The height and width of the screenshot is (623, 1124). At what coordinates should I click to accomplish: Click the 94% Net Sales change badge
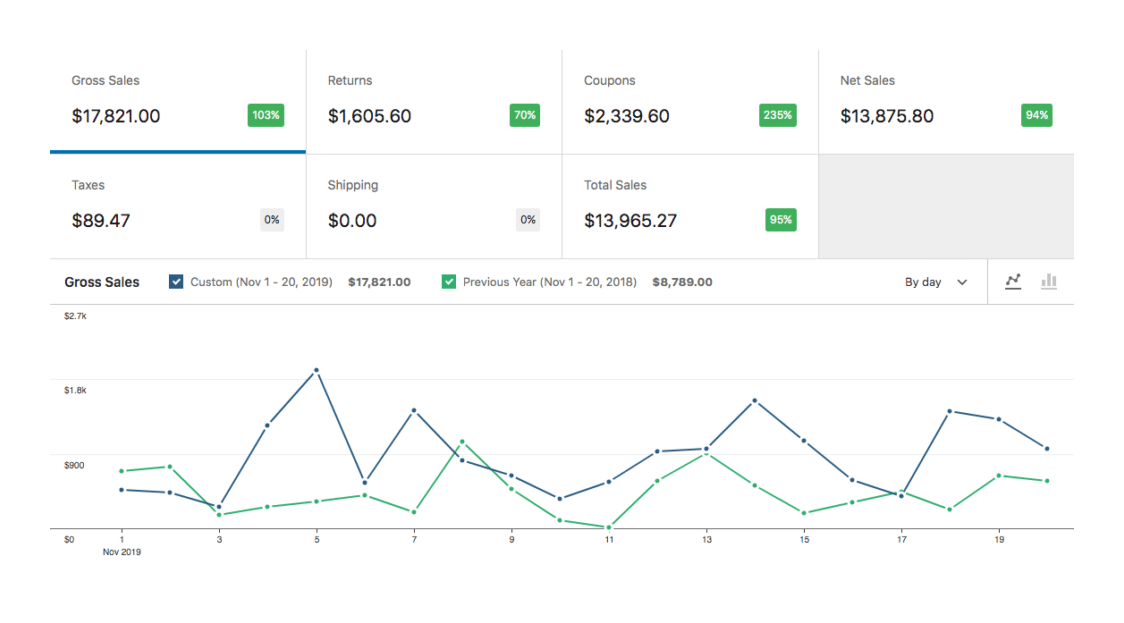[x=1036, y=115]
